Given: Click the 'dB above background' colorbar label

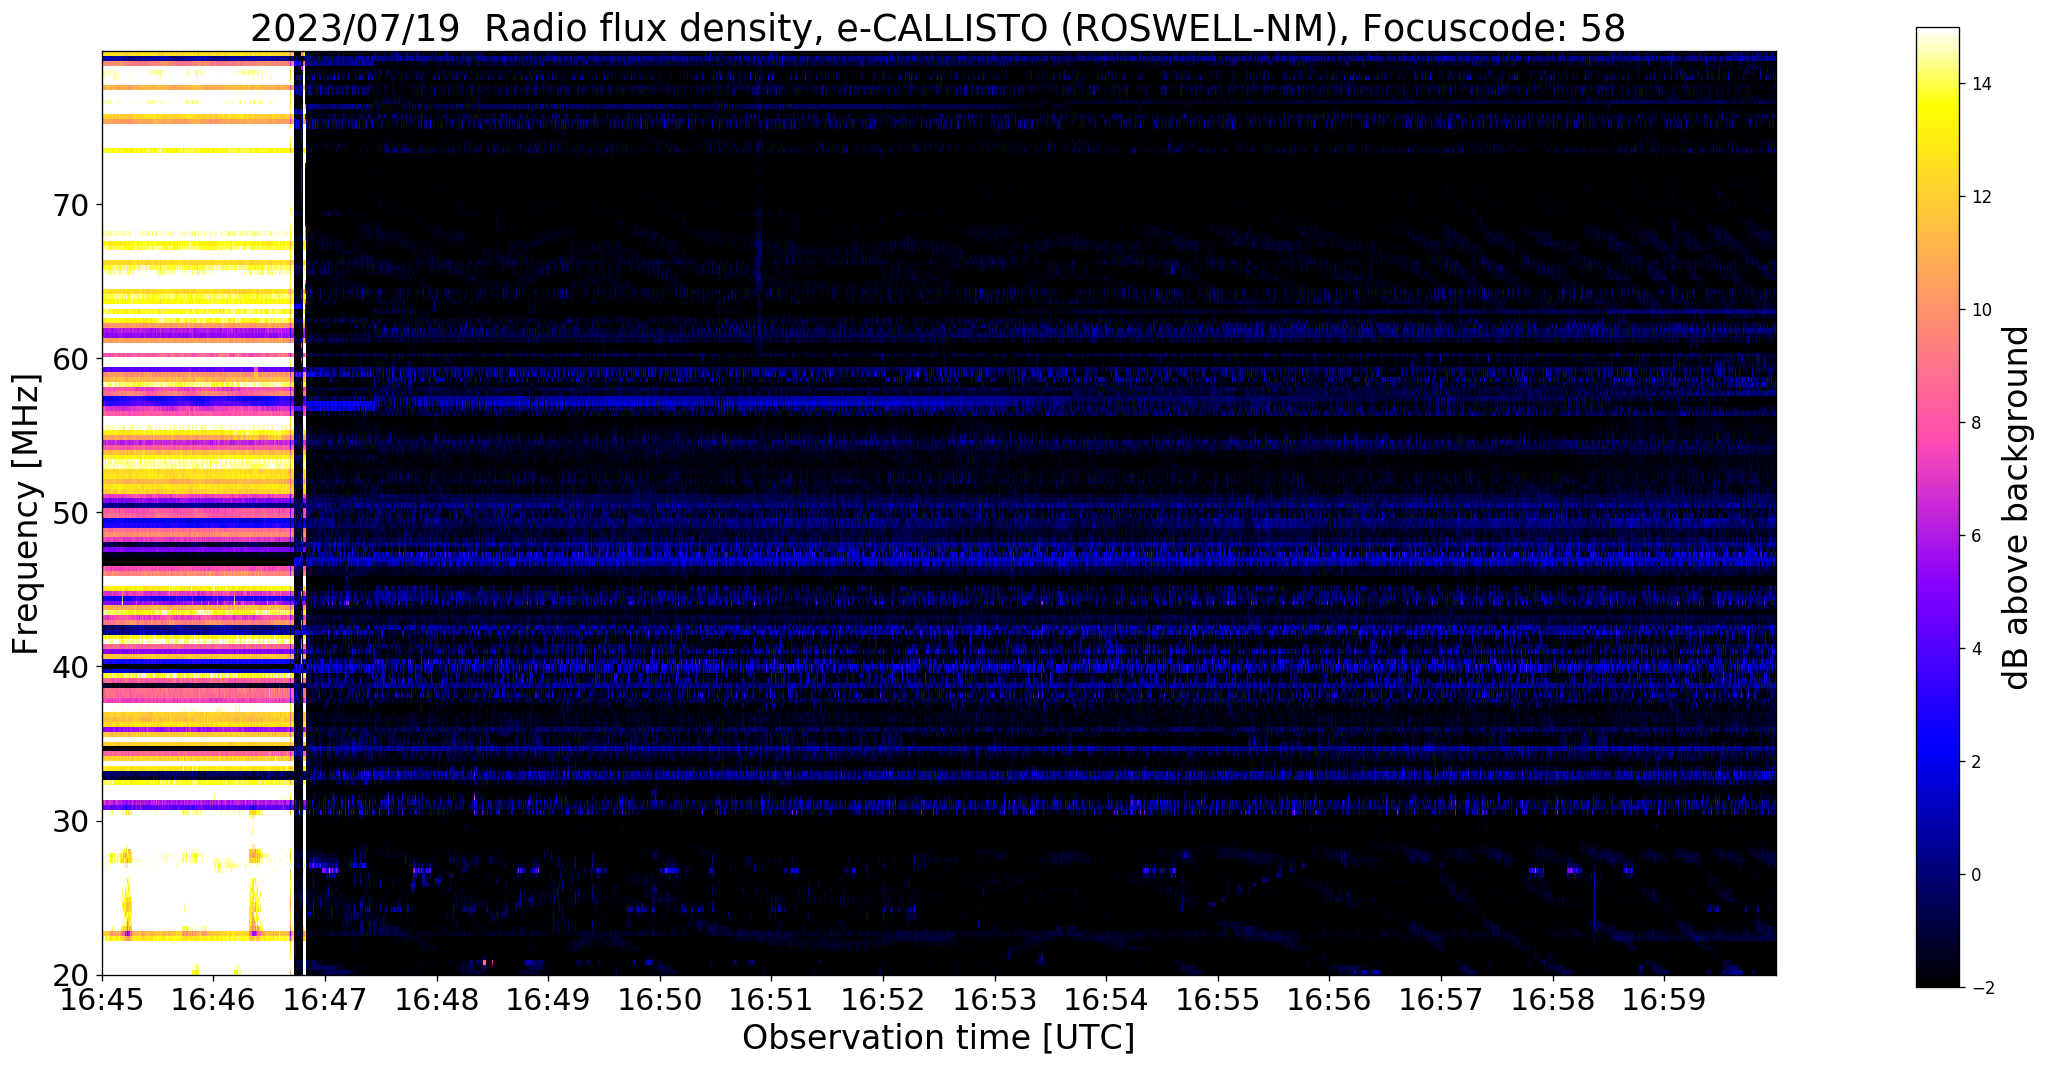Looking at the screenshot, I should coord(2017,508).
